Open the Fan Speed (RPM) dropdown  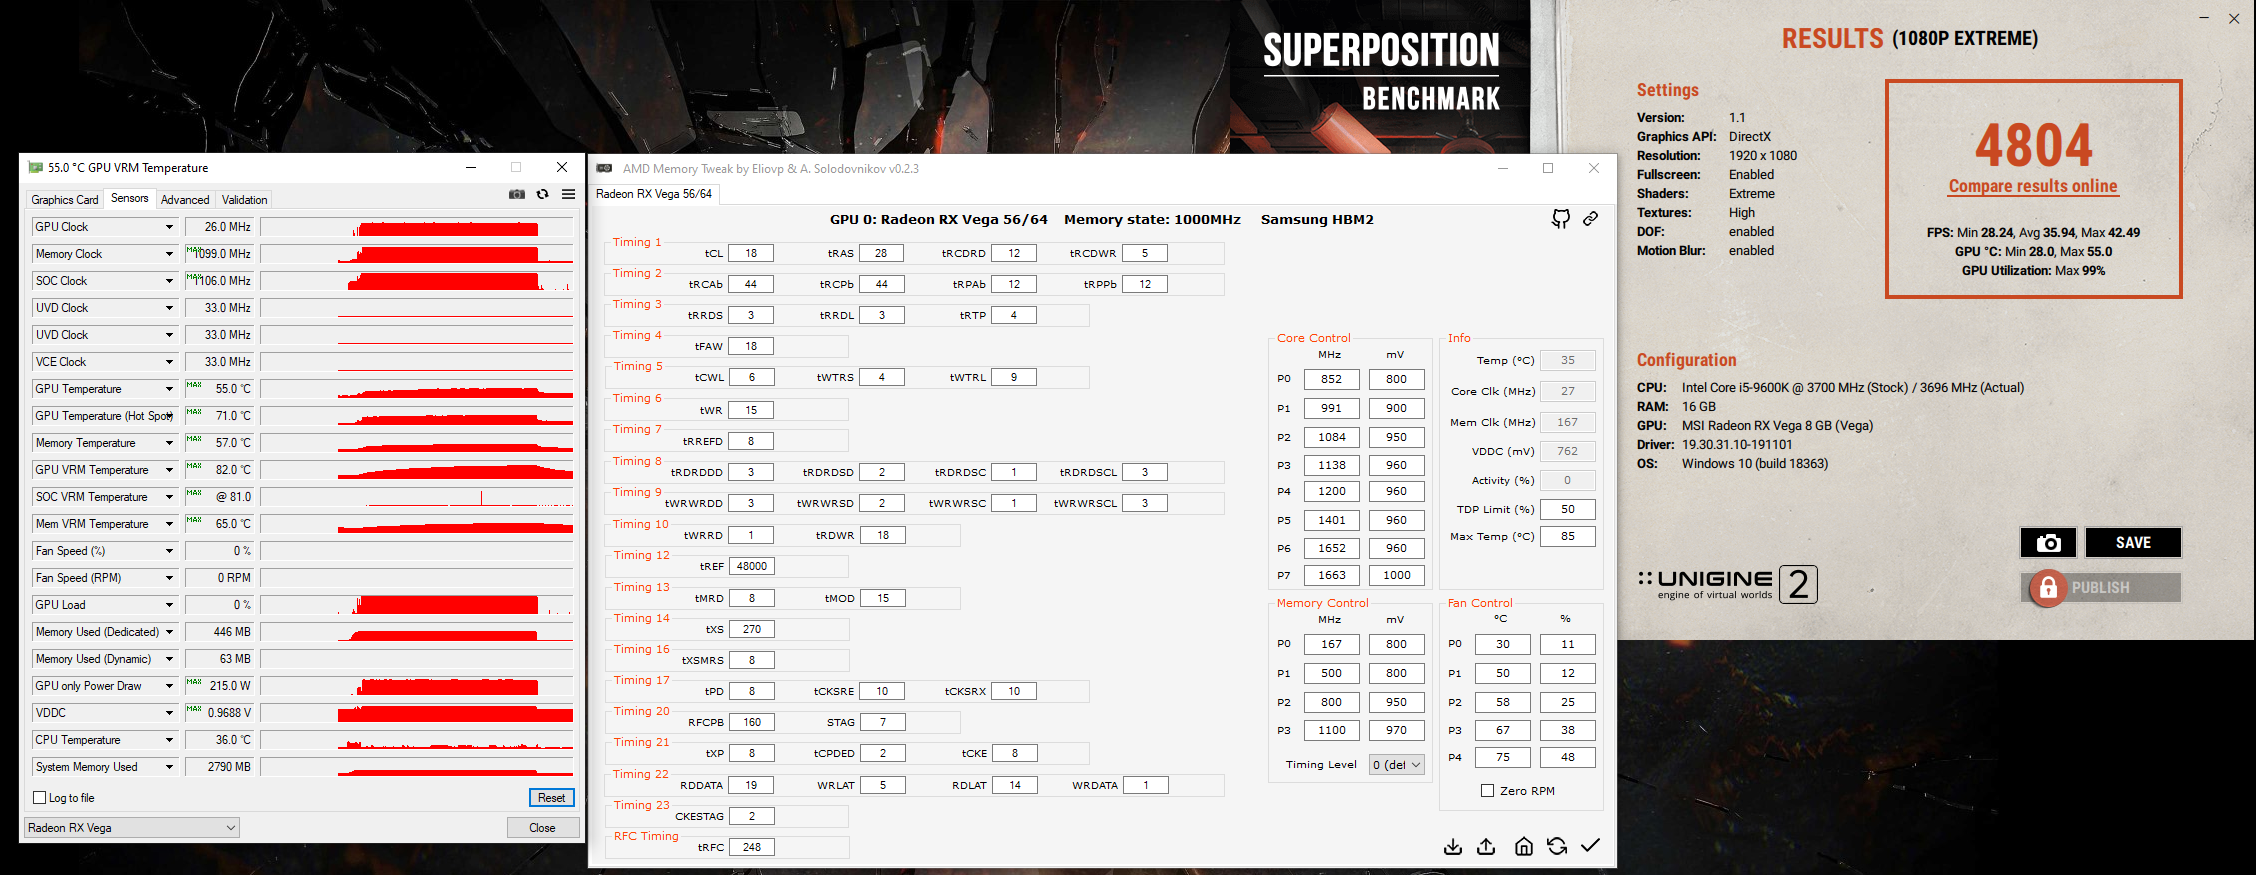click(x=169, y=578)
